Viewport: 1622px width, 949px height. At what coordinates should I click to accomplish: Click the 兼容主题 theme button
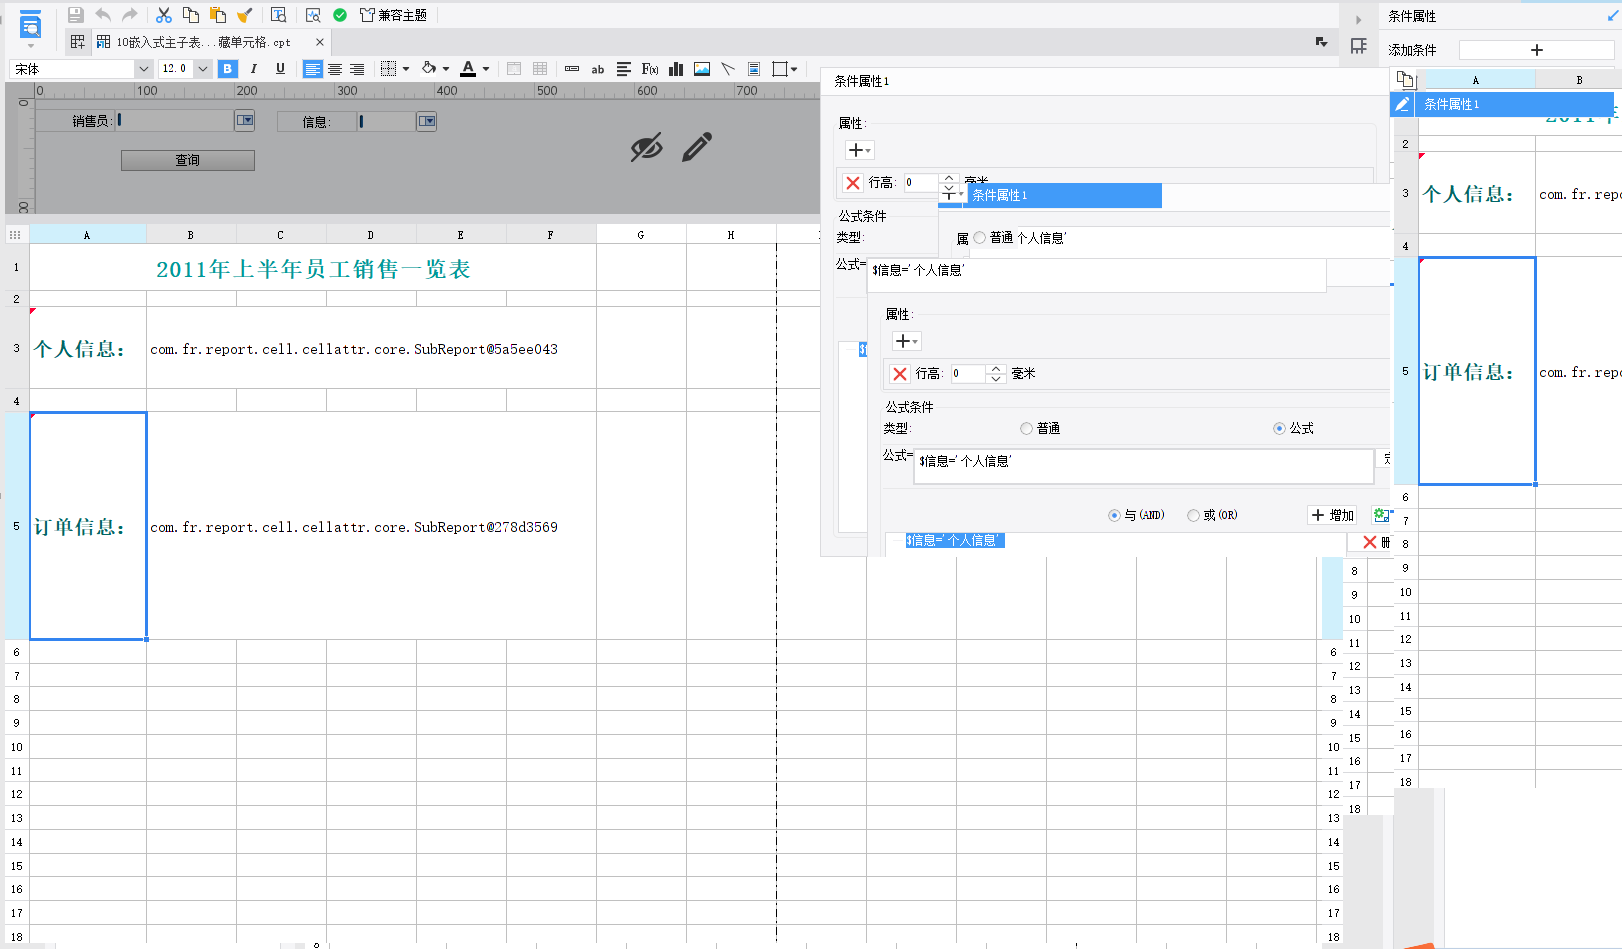(393, 15)
